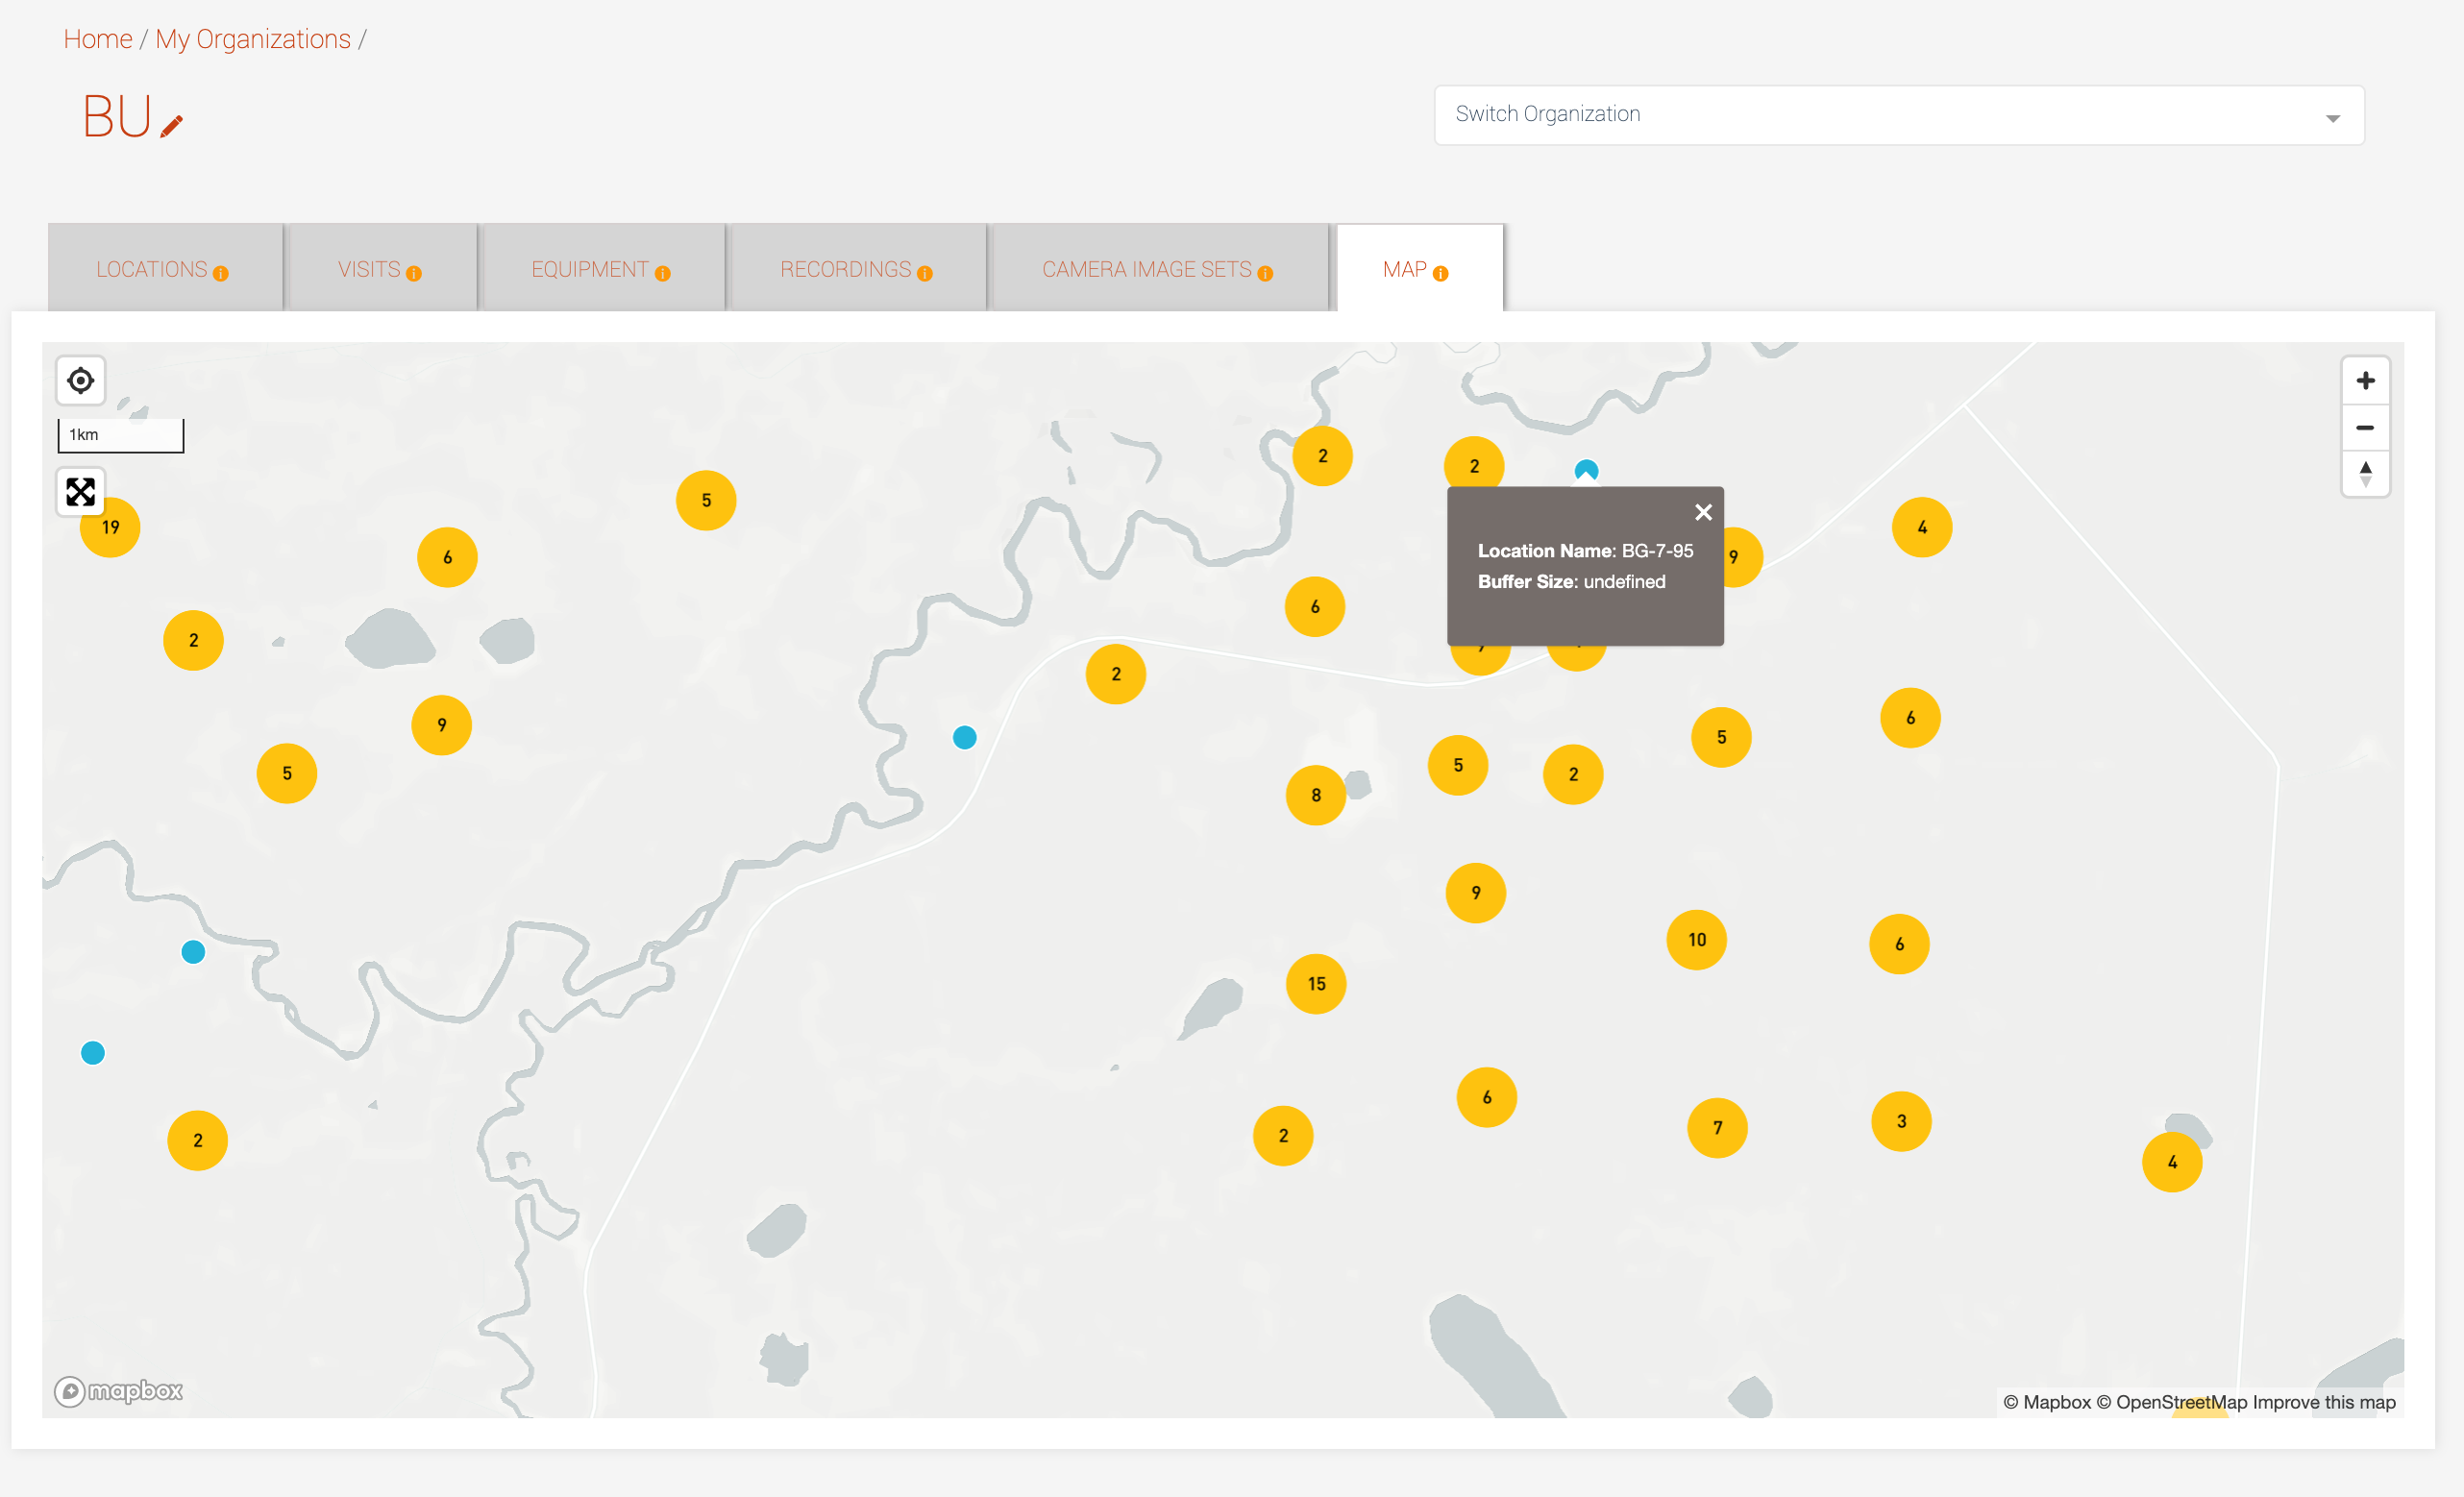This screenshot has height=1497, width=2464.
Task: Expand the cluster marker labeled 15
Action: 1316,984
